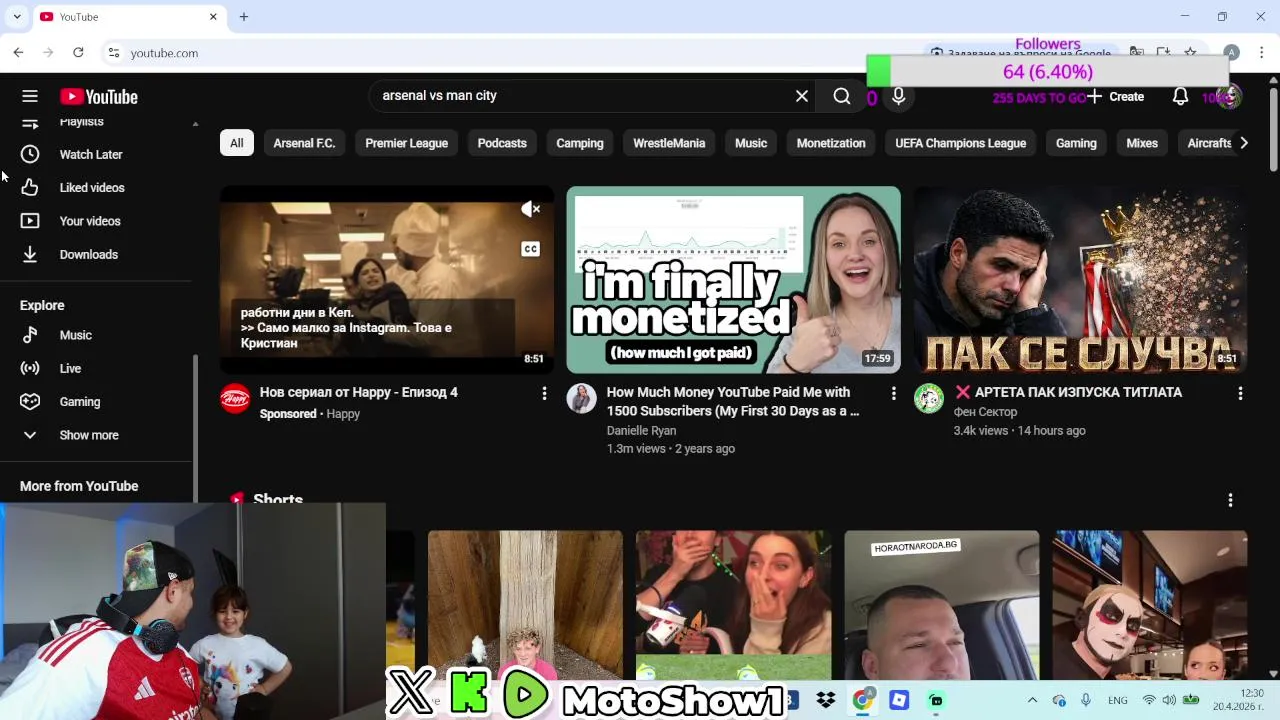Open Liked videos in sidebar

pyautogui.click(x=91, y=187)
